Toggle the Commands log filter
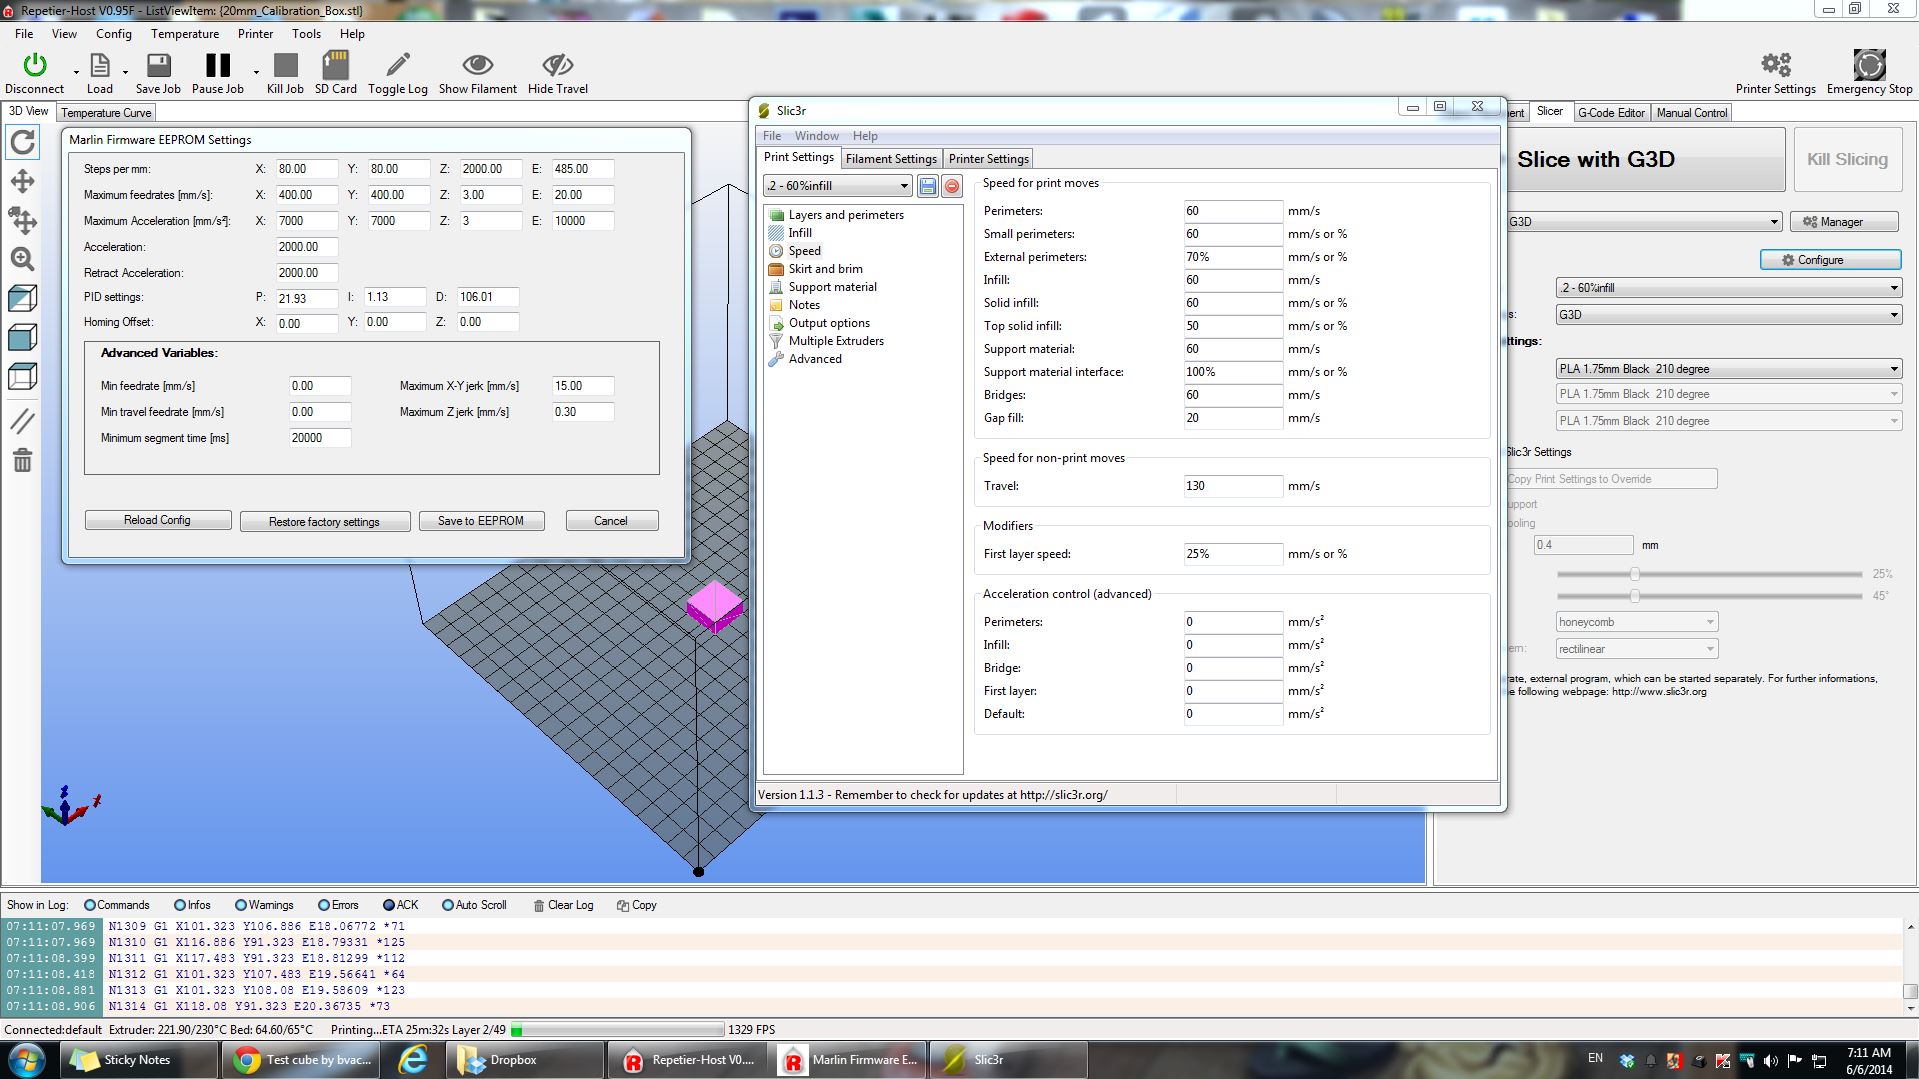The width and height of the screenshot is (1919, 1079). pos(90,905)
